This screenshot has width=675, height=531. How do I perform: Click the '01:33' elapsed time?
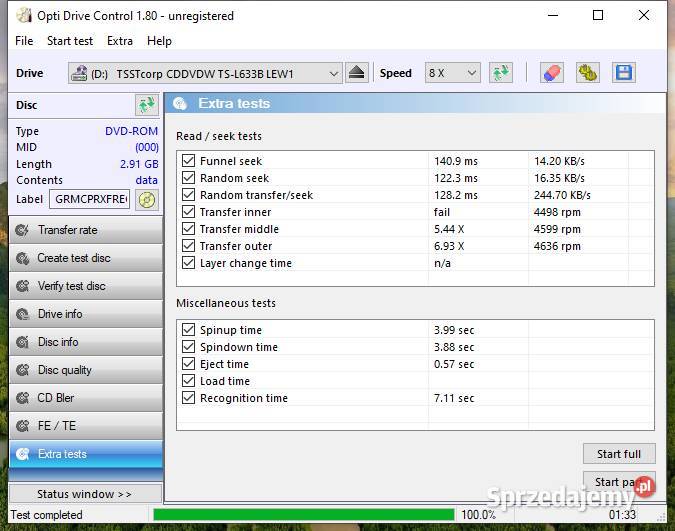pos(622,515)
